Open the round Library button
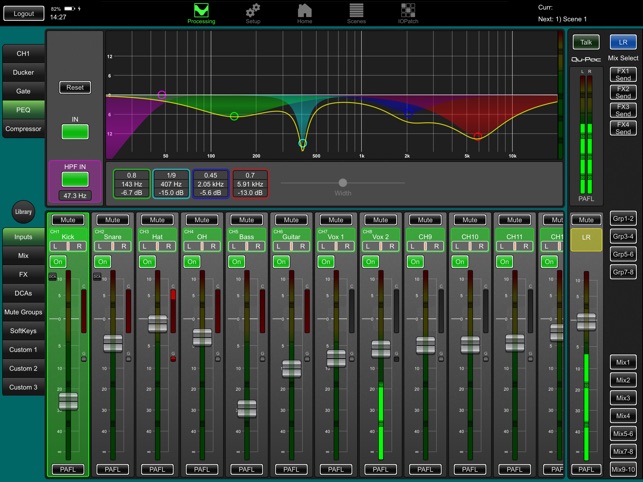643x482 pixels. tap(22, 212)
